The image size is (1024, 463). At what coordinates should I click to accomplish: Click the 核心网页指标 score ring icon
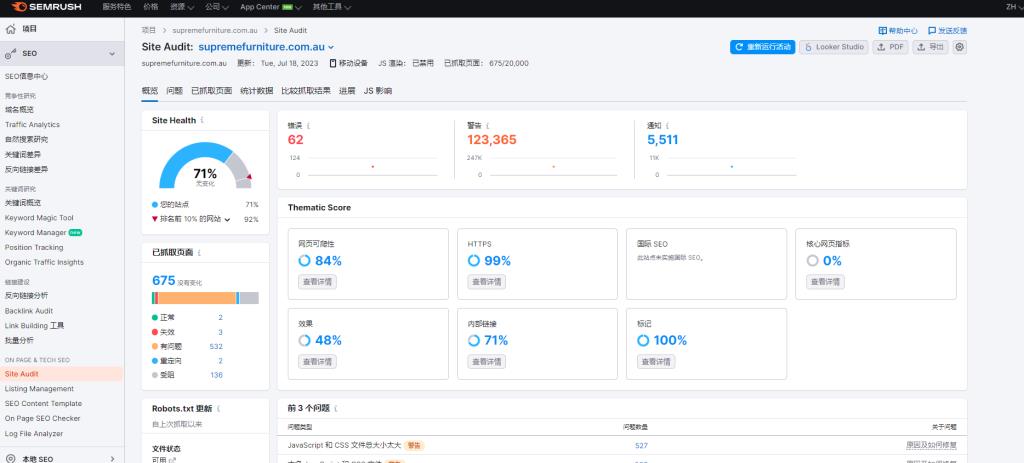(812, 261)
